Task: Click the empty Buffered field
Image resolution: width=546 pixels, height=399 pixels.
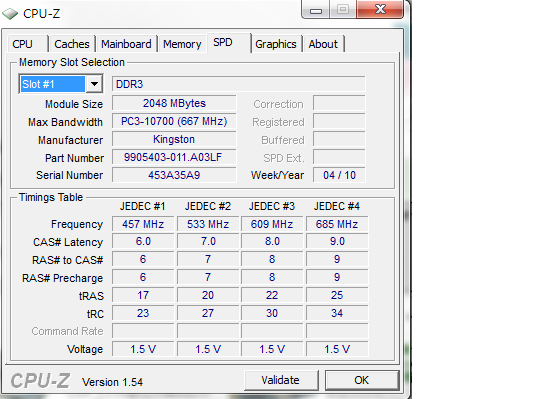Action: coord(339,140)
